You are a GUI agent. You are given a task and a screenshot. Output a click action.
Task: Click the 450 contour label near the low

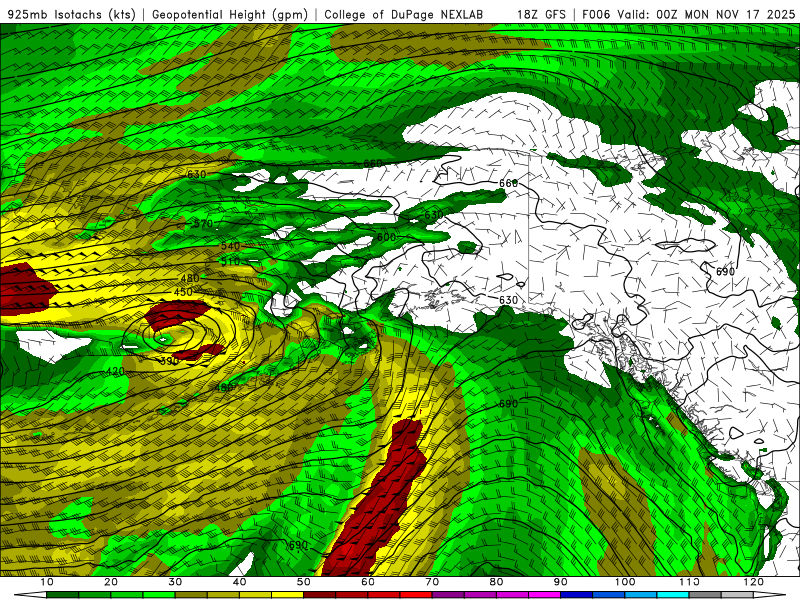(183, 292)
